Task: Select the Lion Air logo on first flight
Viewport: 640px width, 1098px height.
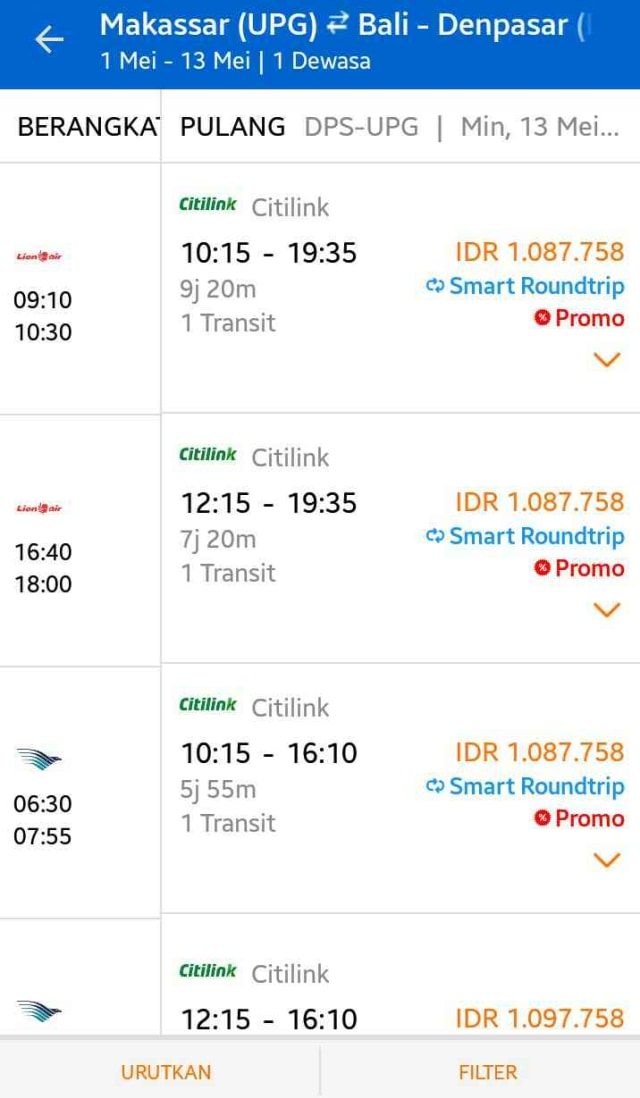Action: tap(37, 253)
